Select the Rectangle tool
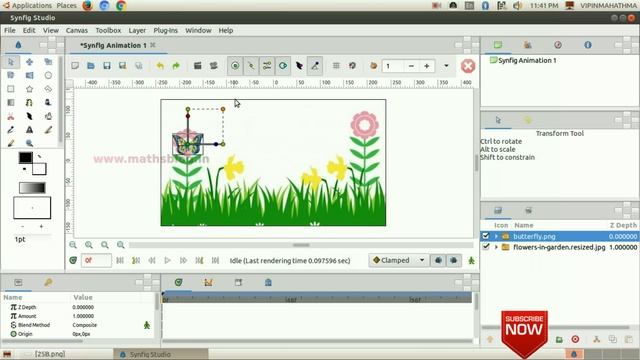Viewport: 640px width, 360px height. coord(11,89)
